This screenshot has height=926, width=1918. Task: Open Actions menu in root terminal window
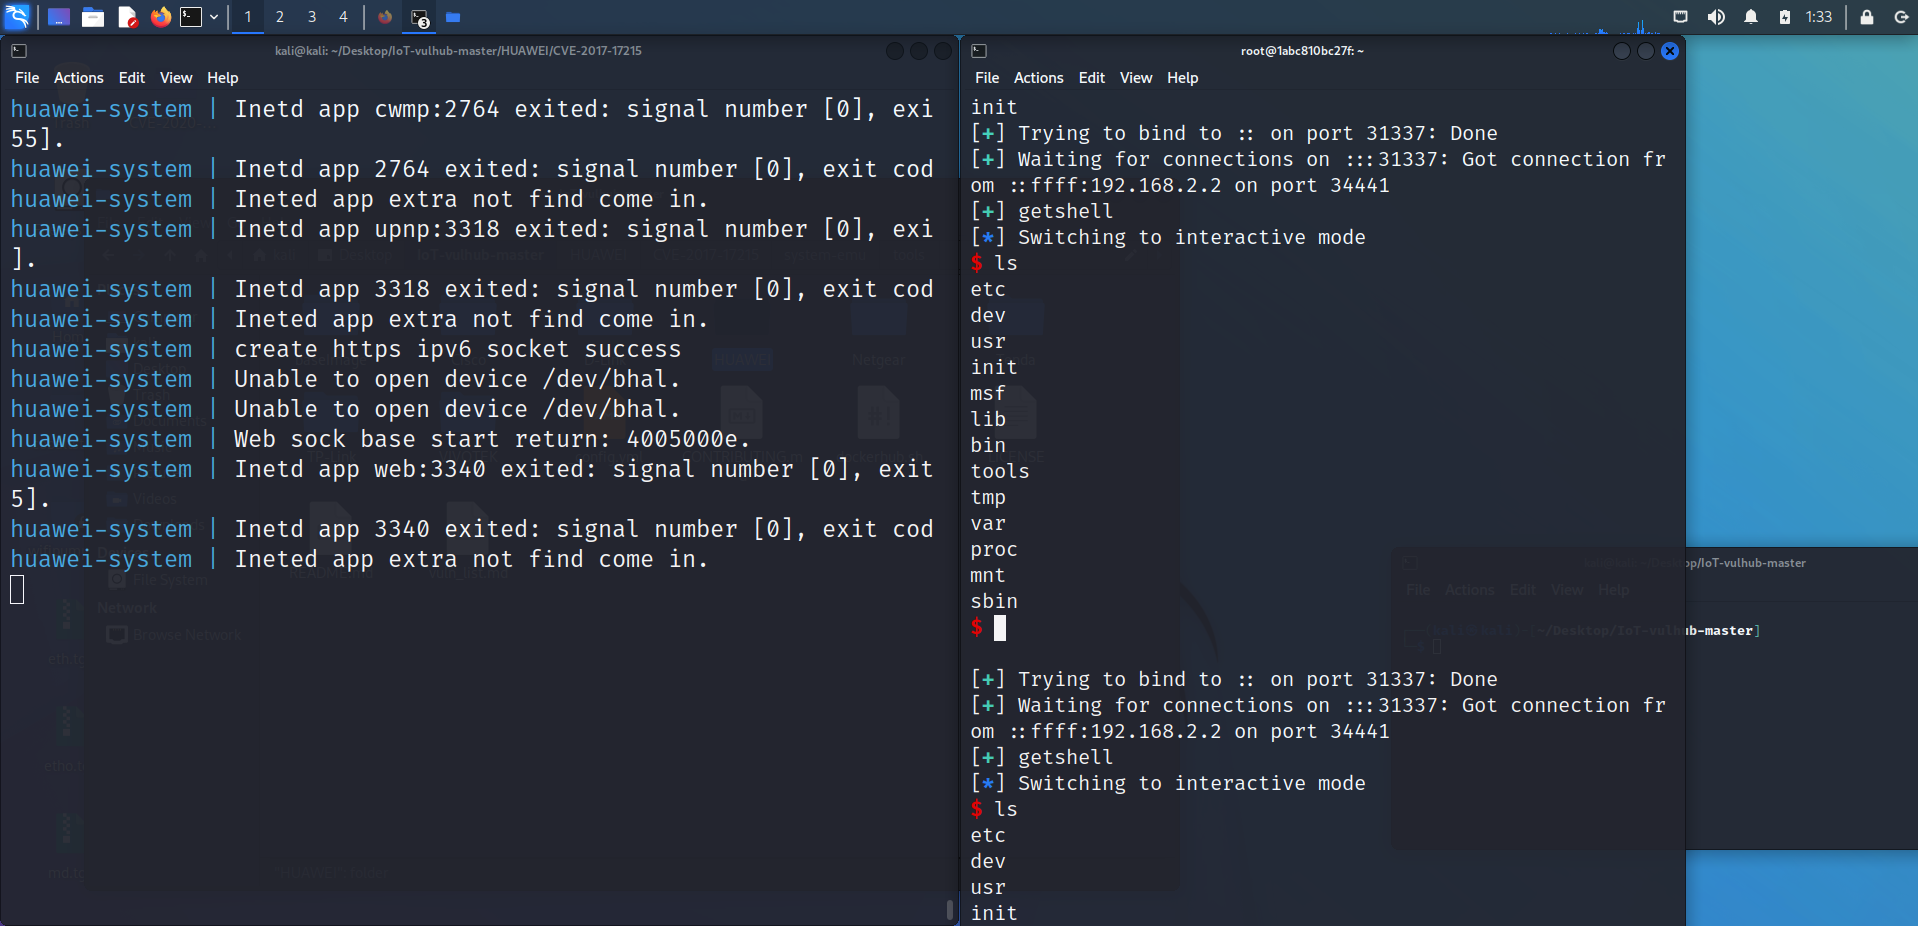pyautogui.click(x=1039, y=78)
